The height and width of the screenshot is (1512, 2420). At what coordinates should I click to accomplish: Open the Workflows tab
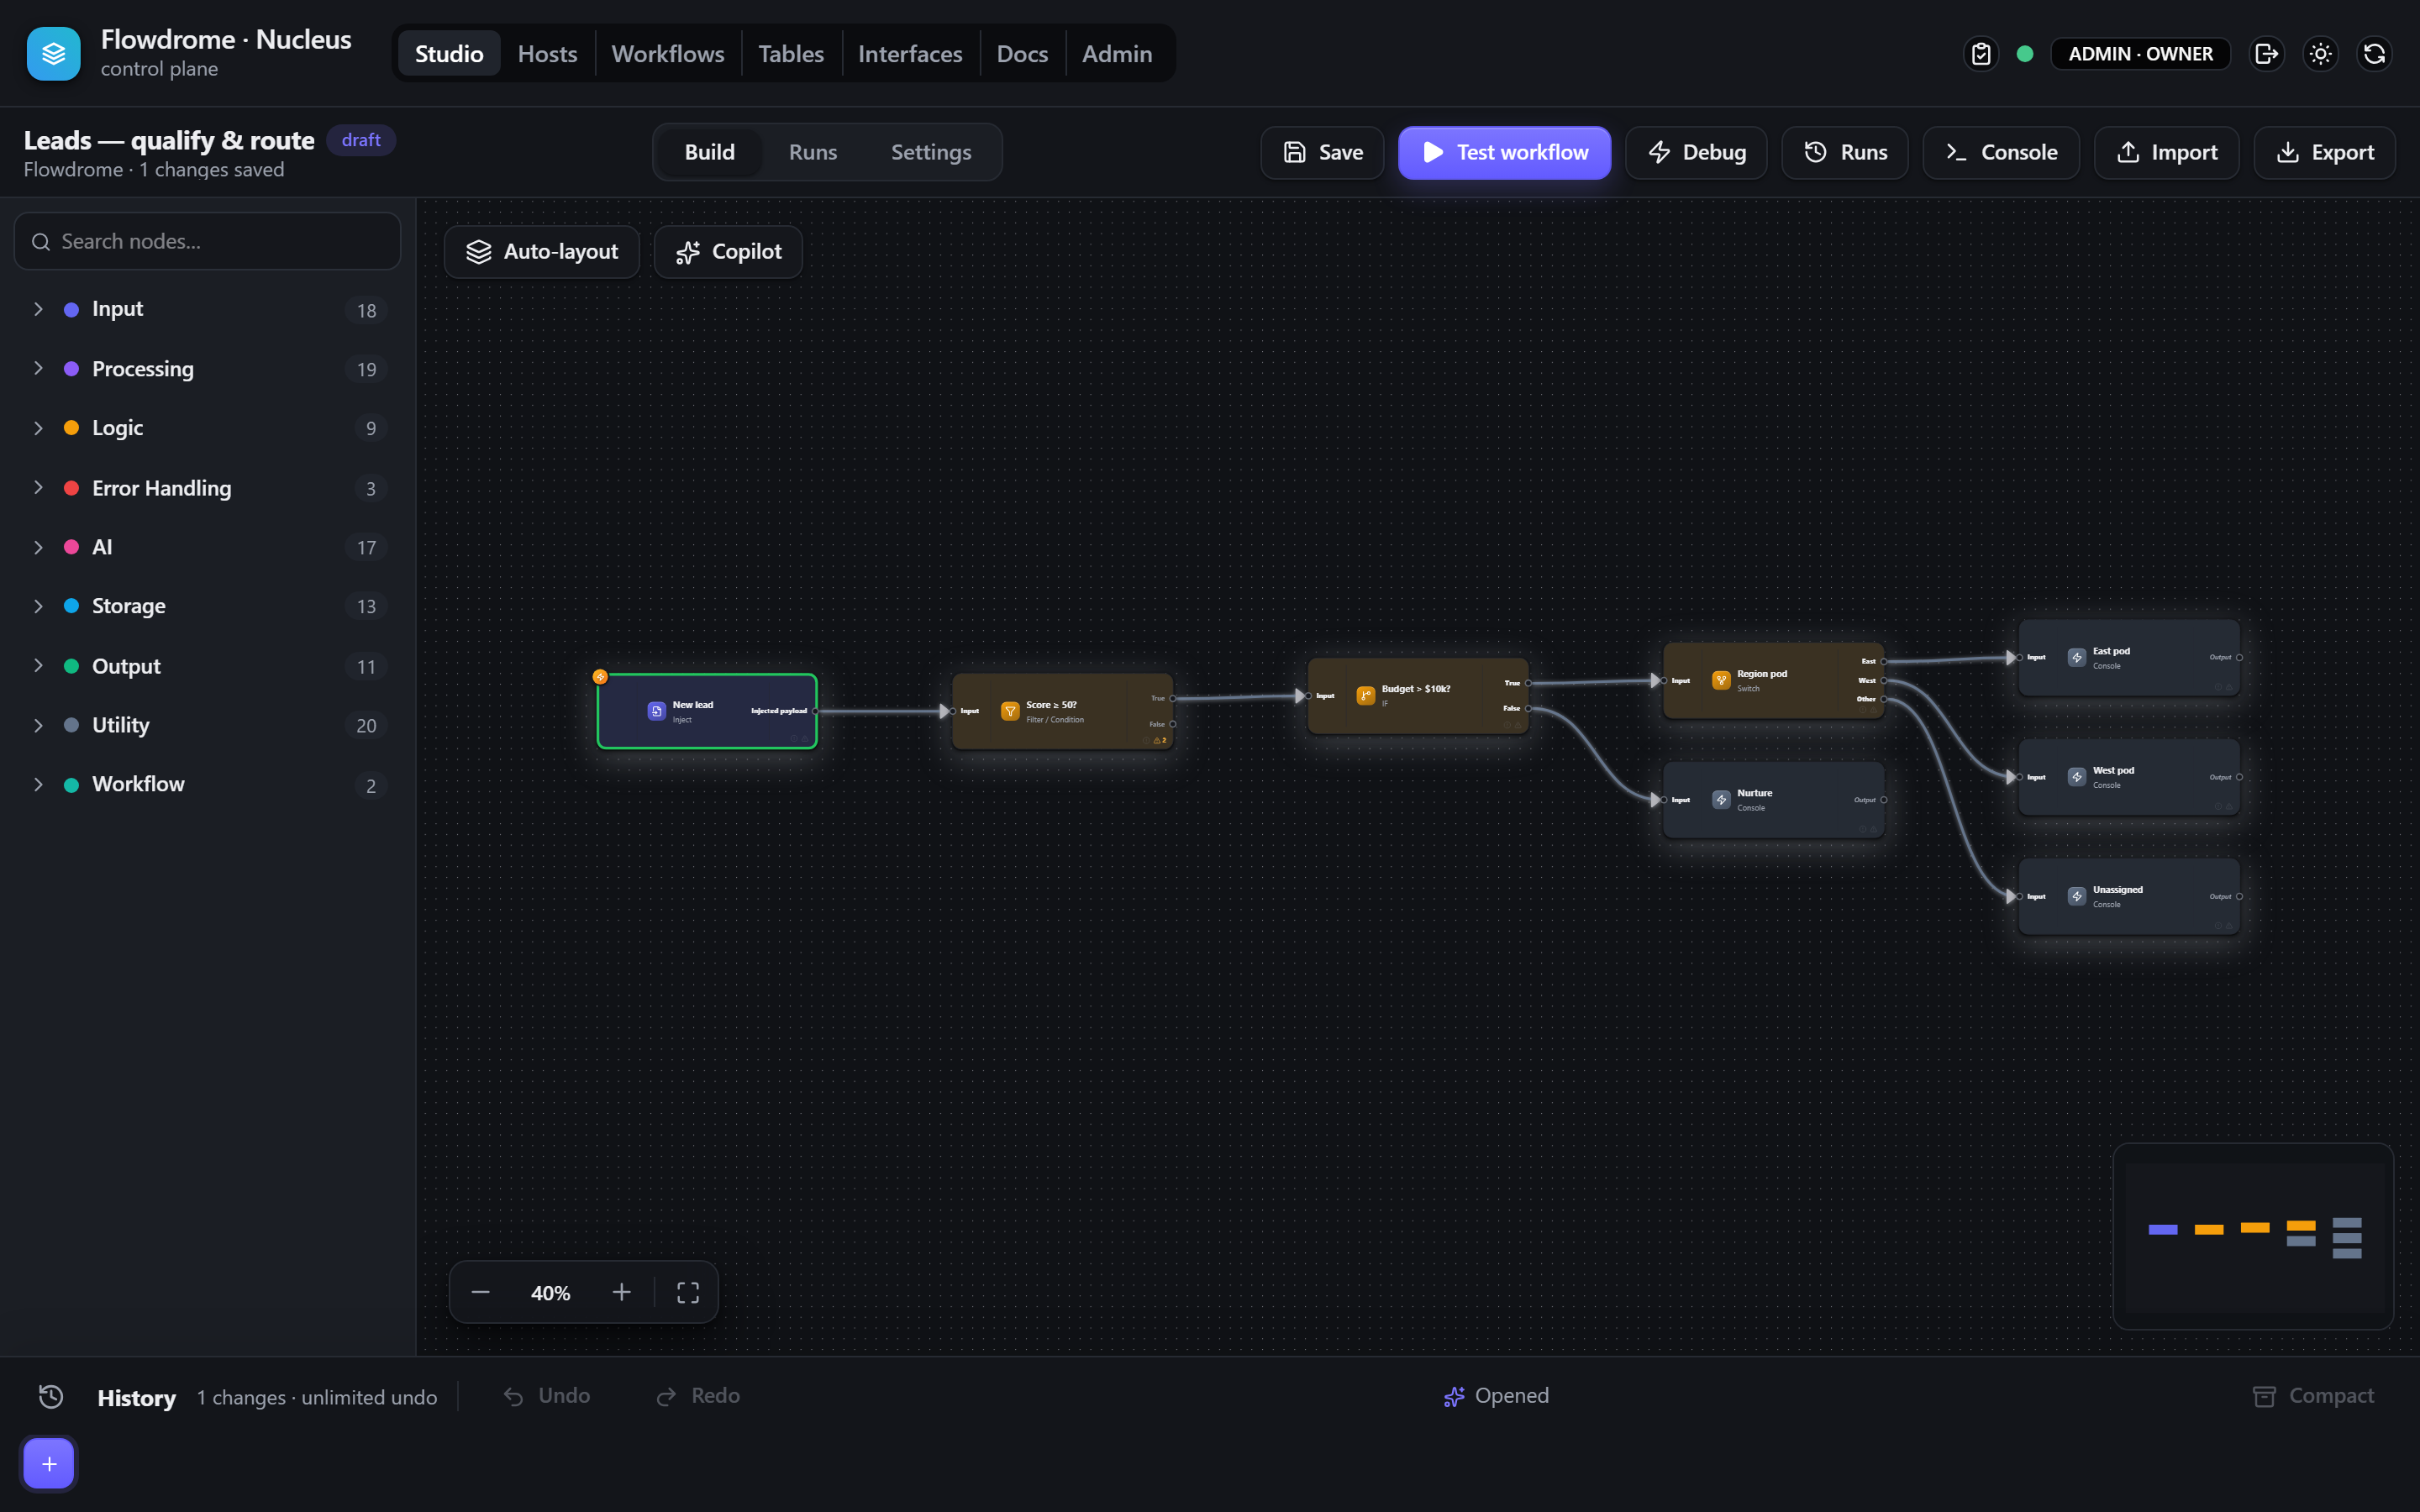coord(667,54)
